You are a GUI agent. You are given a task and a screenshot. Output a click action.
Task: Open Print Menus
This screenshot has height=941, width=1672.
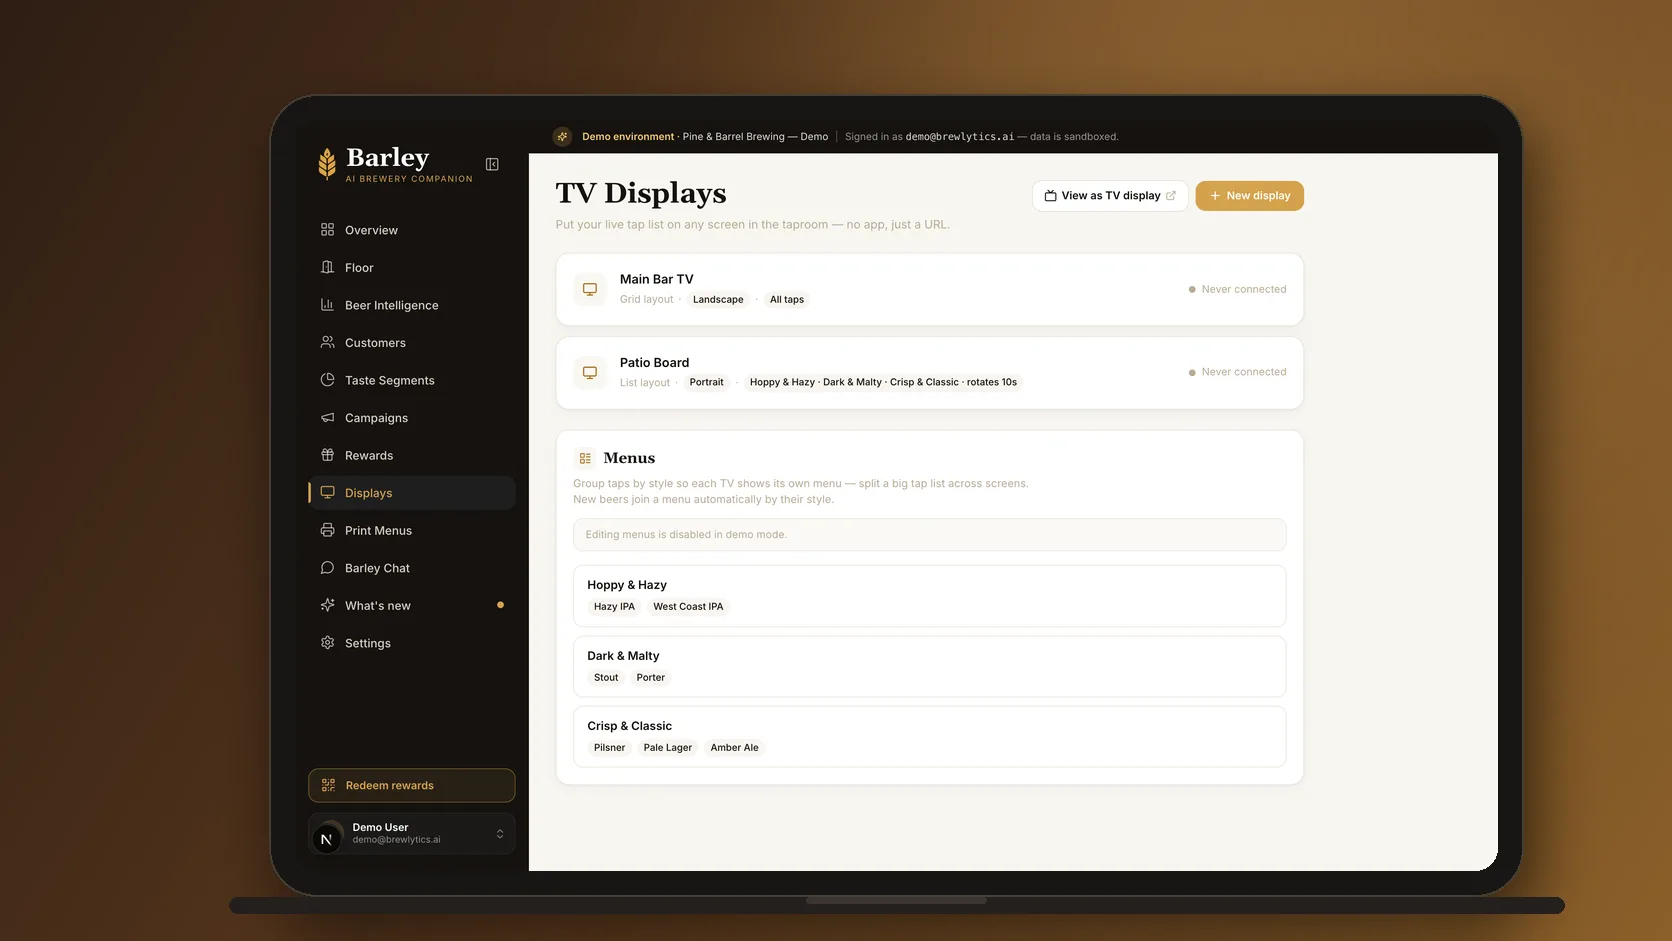412,530
